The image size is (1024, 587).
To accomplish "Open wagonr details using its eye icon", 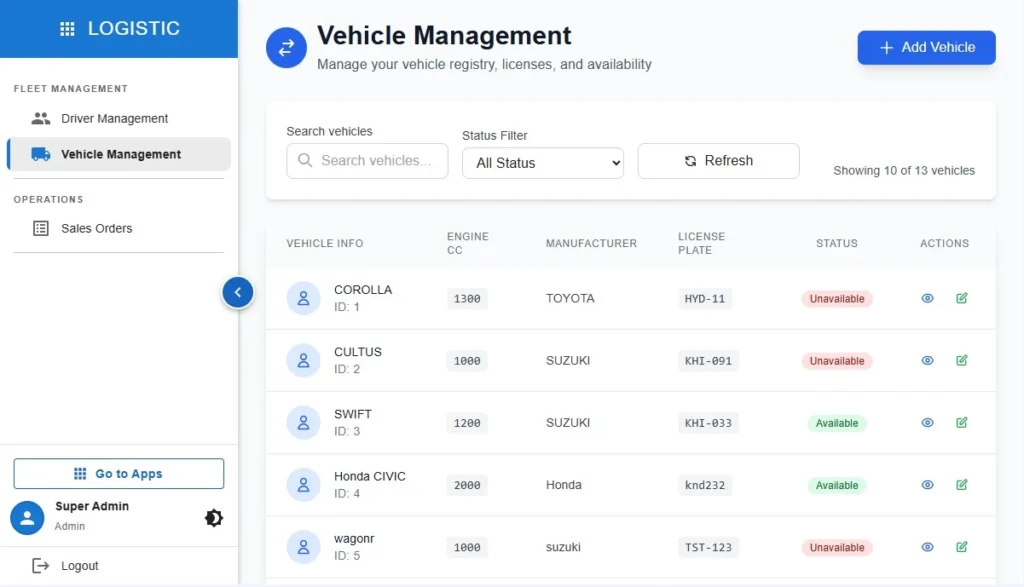I will pyautogui.click(x=927, y=547).
